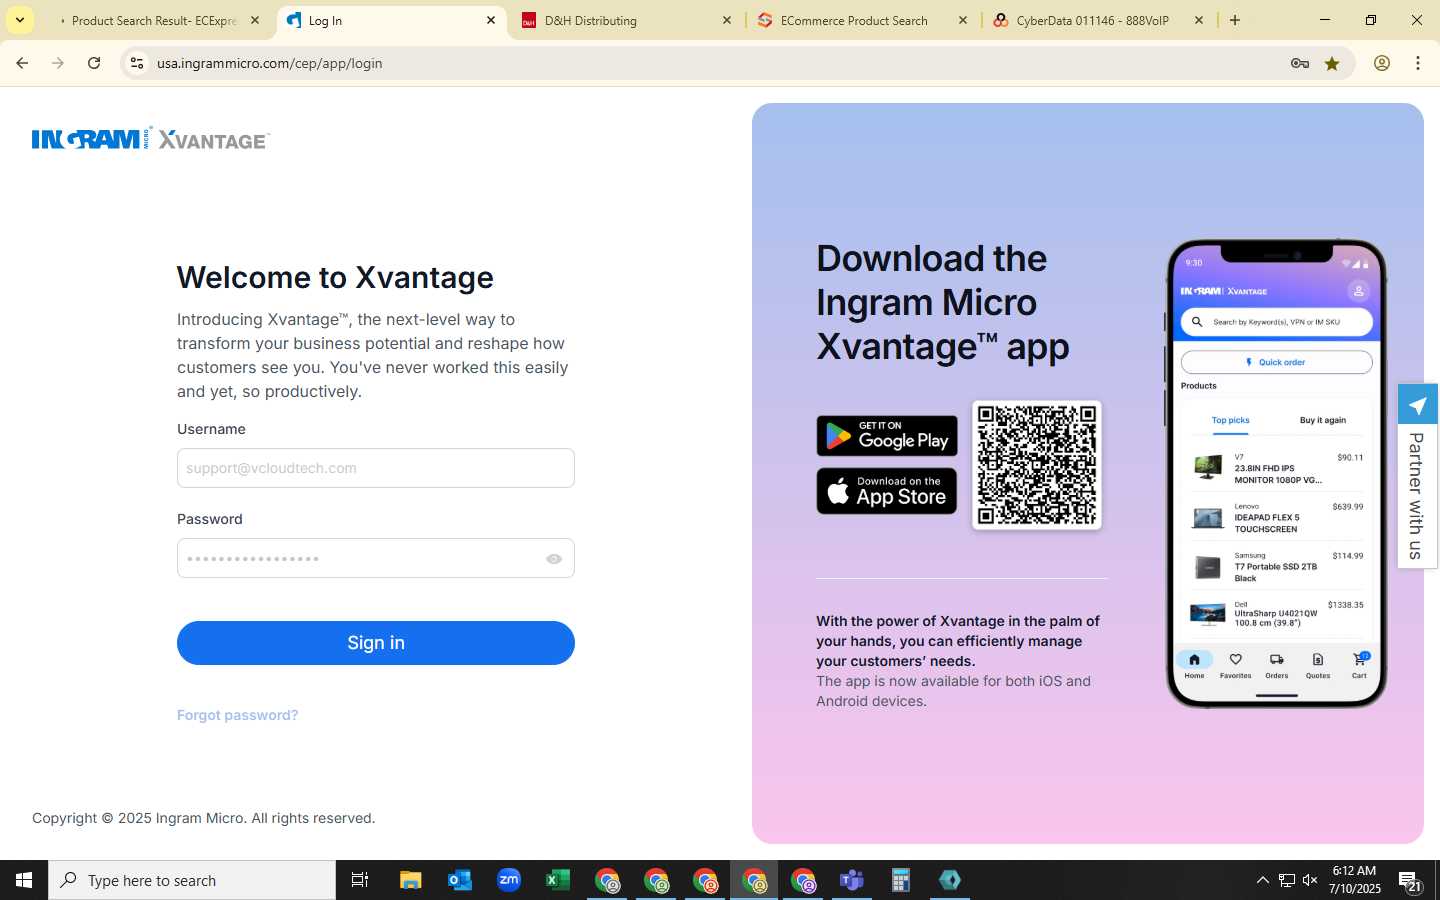Click the phone app mockup image
Image resolution: width=1440 pixels, height=900 pixels.
click(1276, 473)
